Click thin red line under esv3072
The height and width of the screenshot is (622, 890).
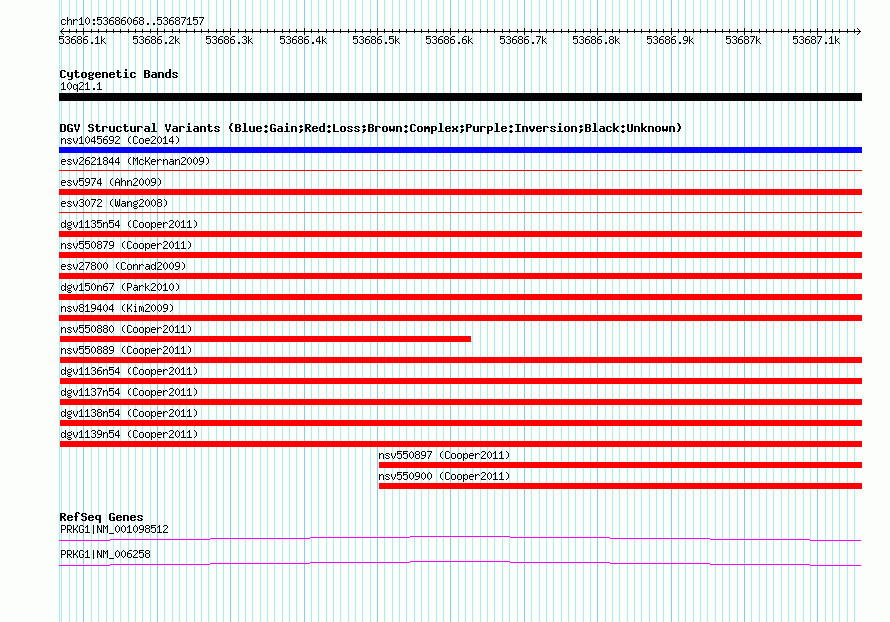point(460,212)
